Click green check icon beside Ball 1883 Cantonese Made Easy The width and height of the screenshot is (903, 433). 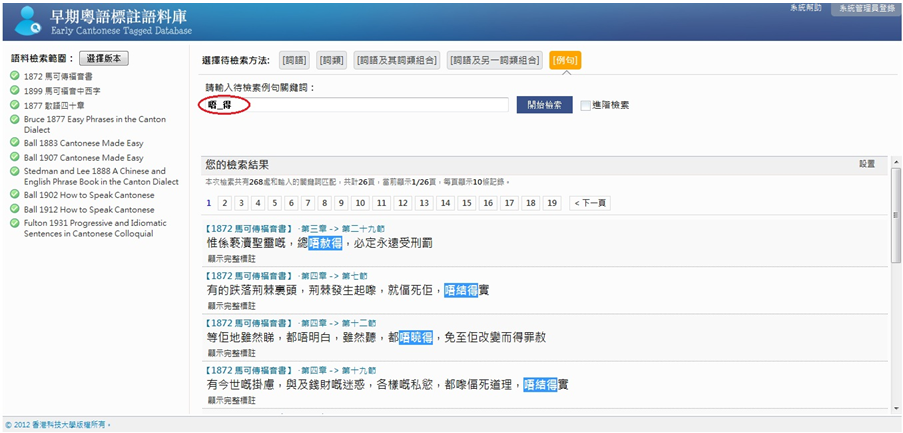15,143
